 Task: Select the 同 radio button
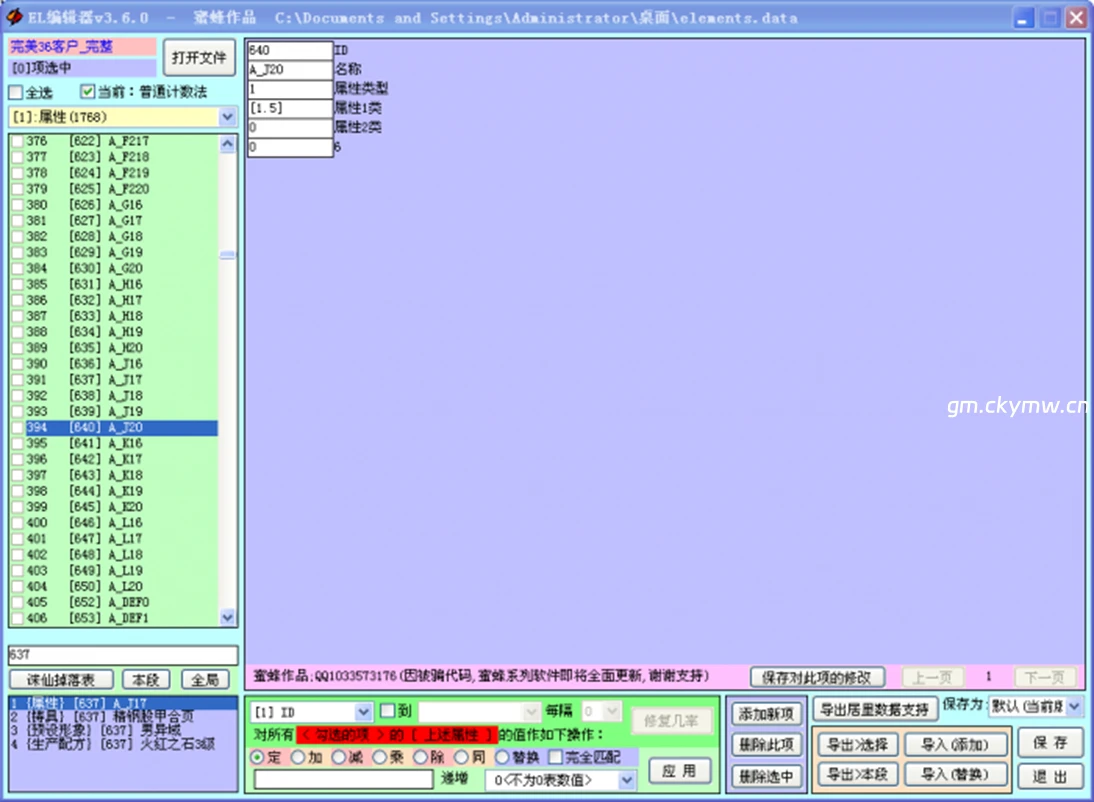(x=461, y=757)
